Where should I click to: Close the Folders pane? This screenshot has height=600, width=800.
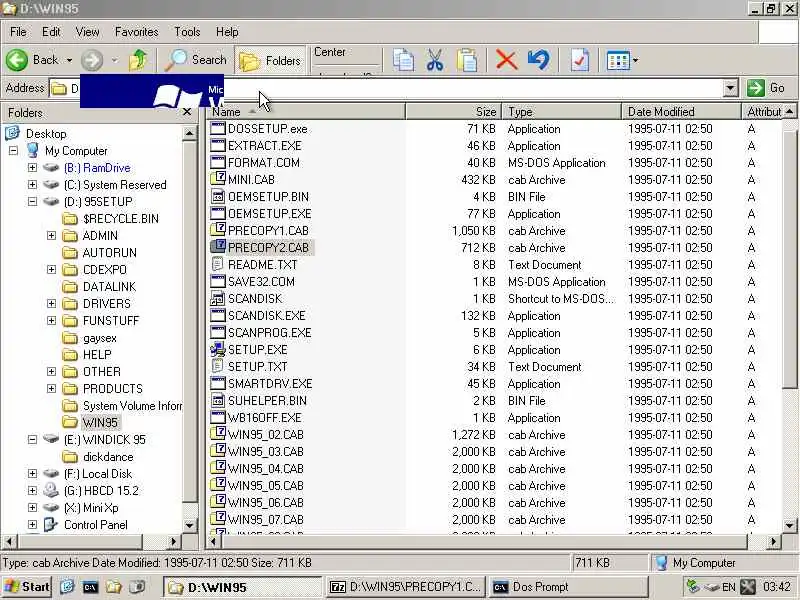pos(187,112)
